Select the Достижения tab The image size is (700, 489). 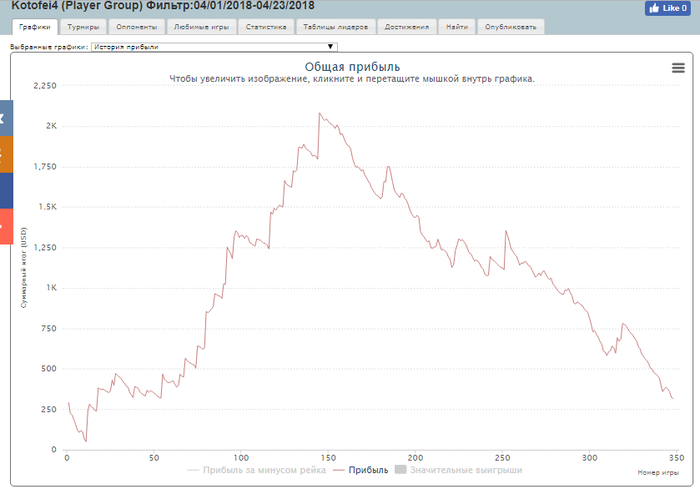(x=407, y=27)
